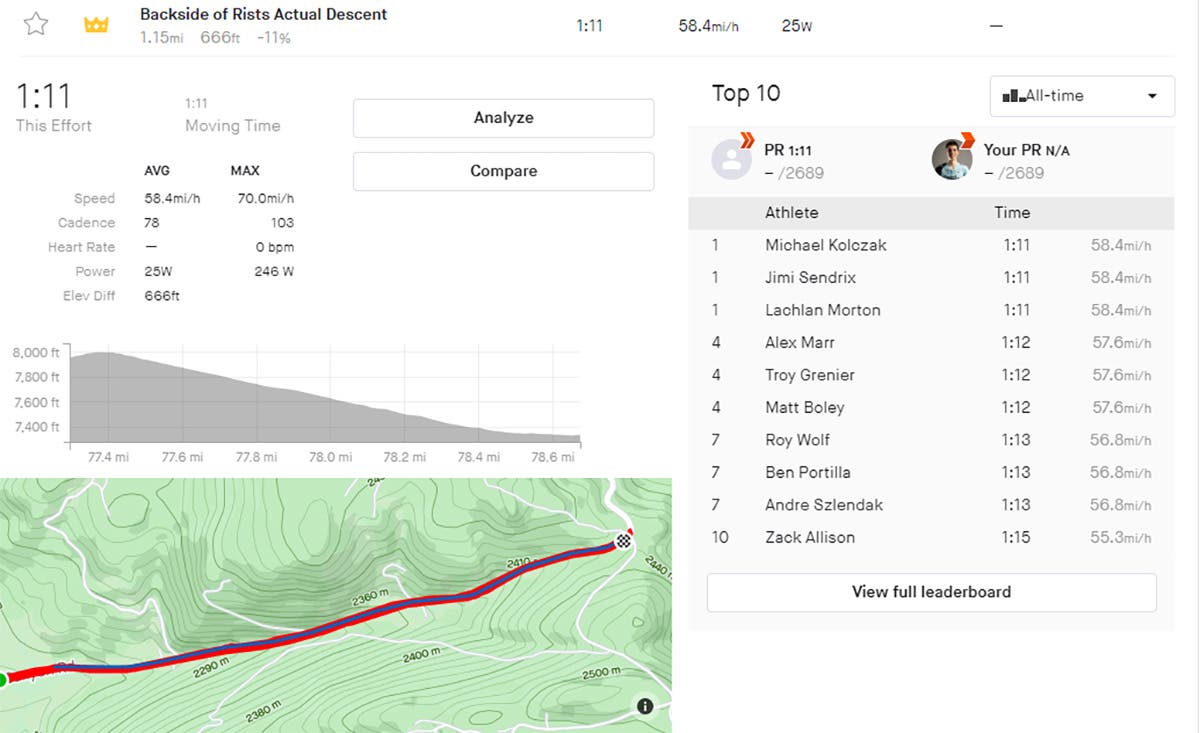The image size is (1200, 733).
Task: Toggle the favorite star for this segment
Action: pos(36,21)
